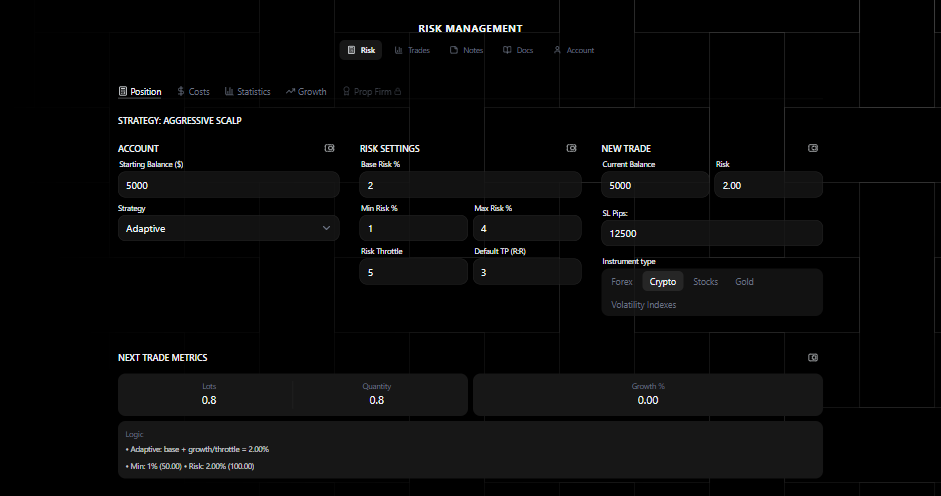The height and width of the screenshot is (496, 941).
Task: Open the Account top navigation tab
Action: 574,50
